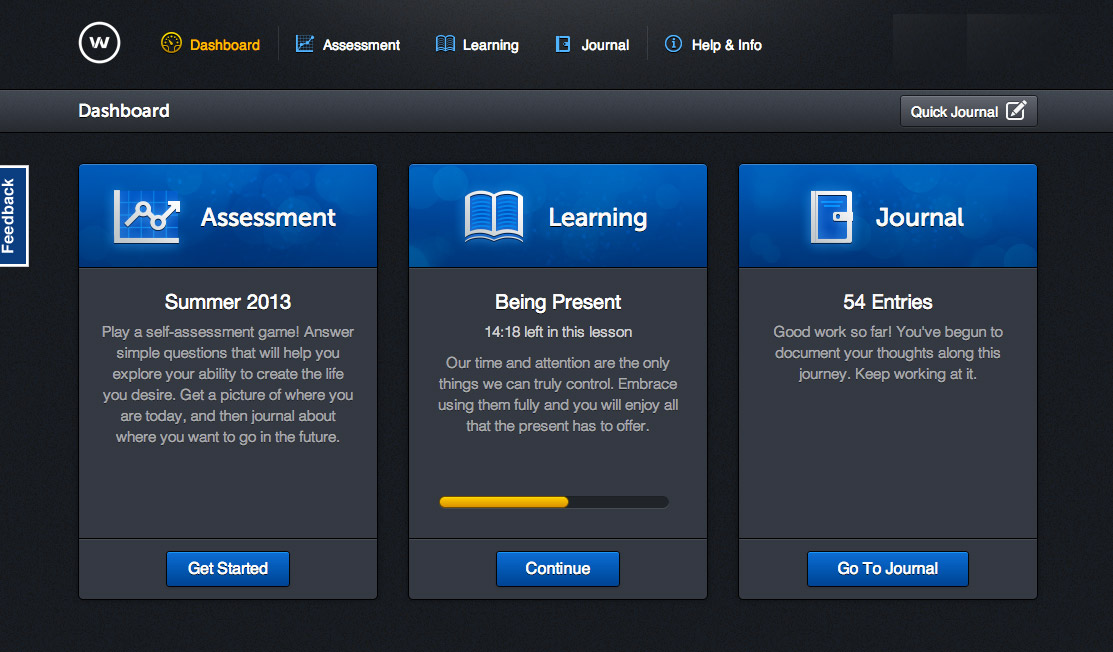Click the 'Our time and attention' paragraph
This screenshot has width=1113, height=652.
(x=558, y=394)
